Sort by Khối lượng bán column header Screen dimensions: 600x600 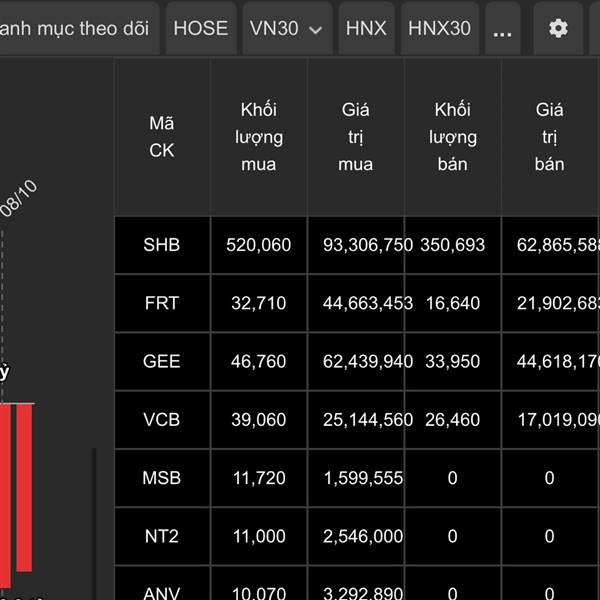[453, 137]
